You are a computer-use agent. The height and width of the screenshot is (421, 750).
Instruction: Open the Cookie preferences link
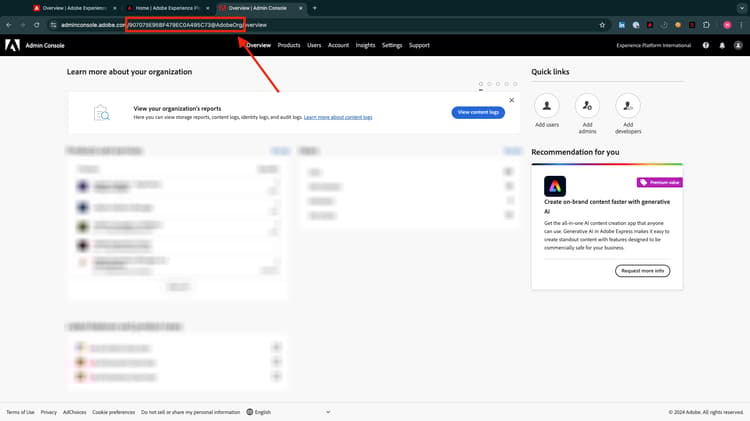(x=113, y=412)
